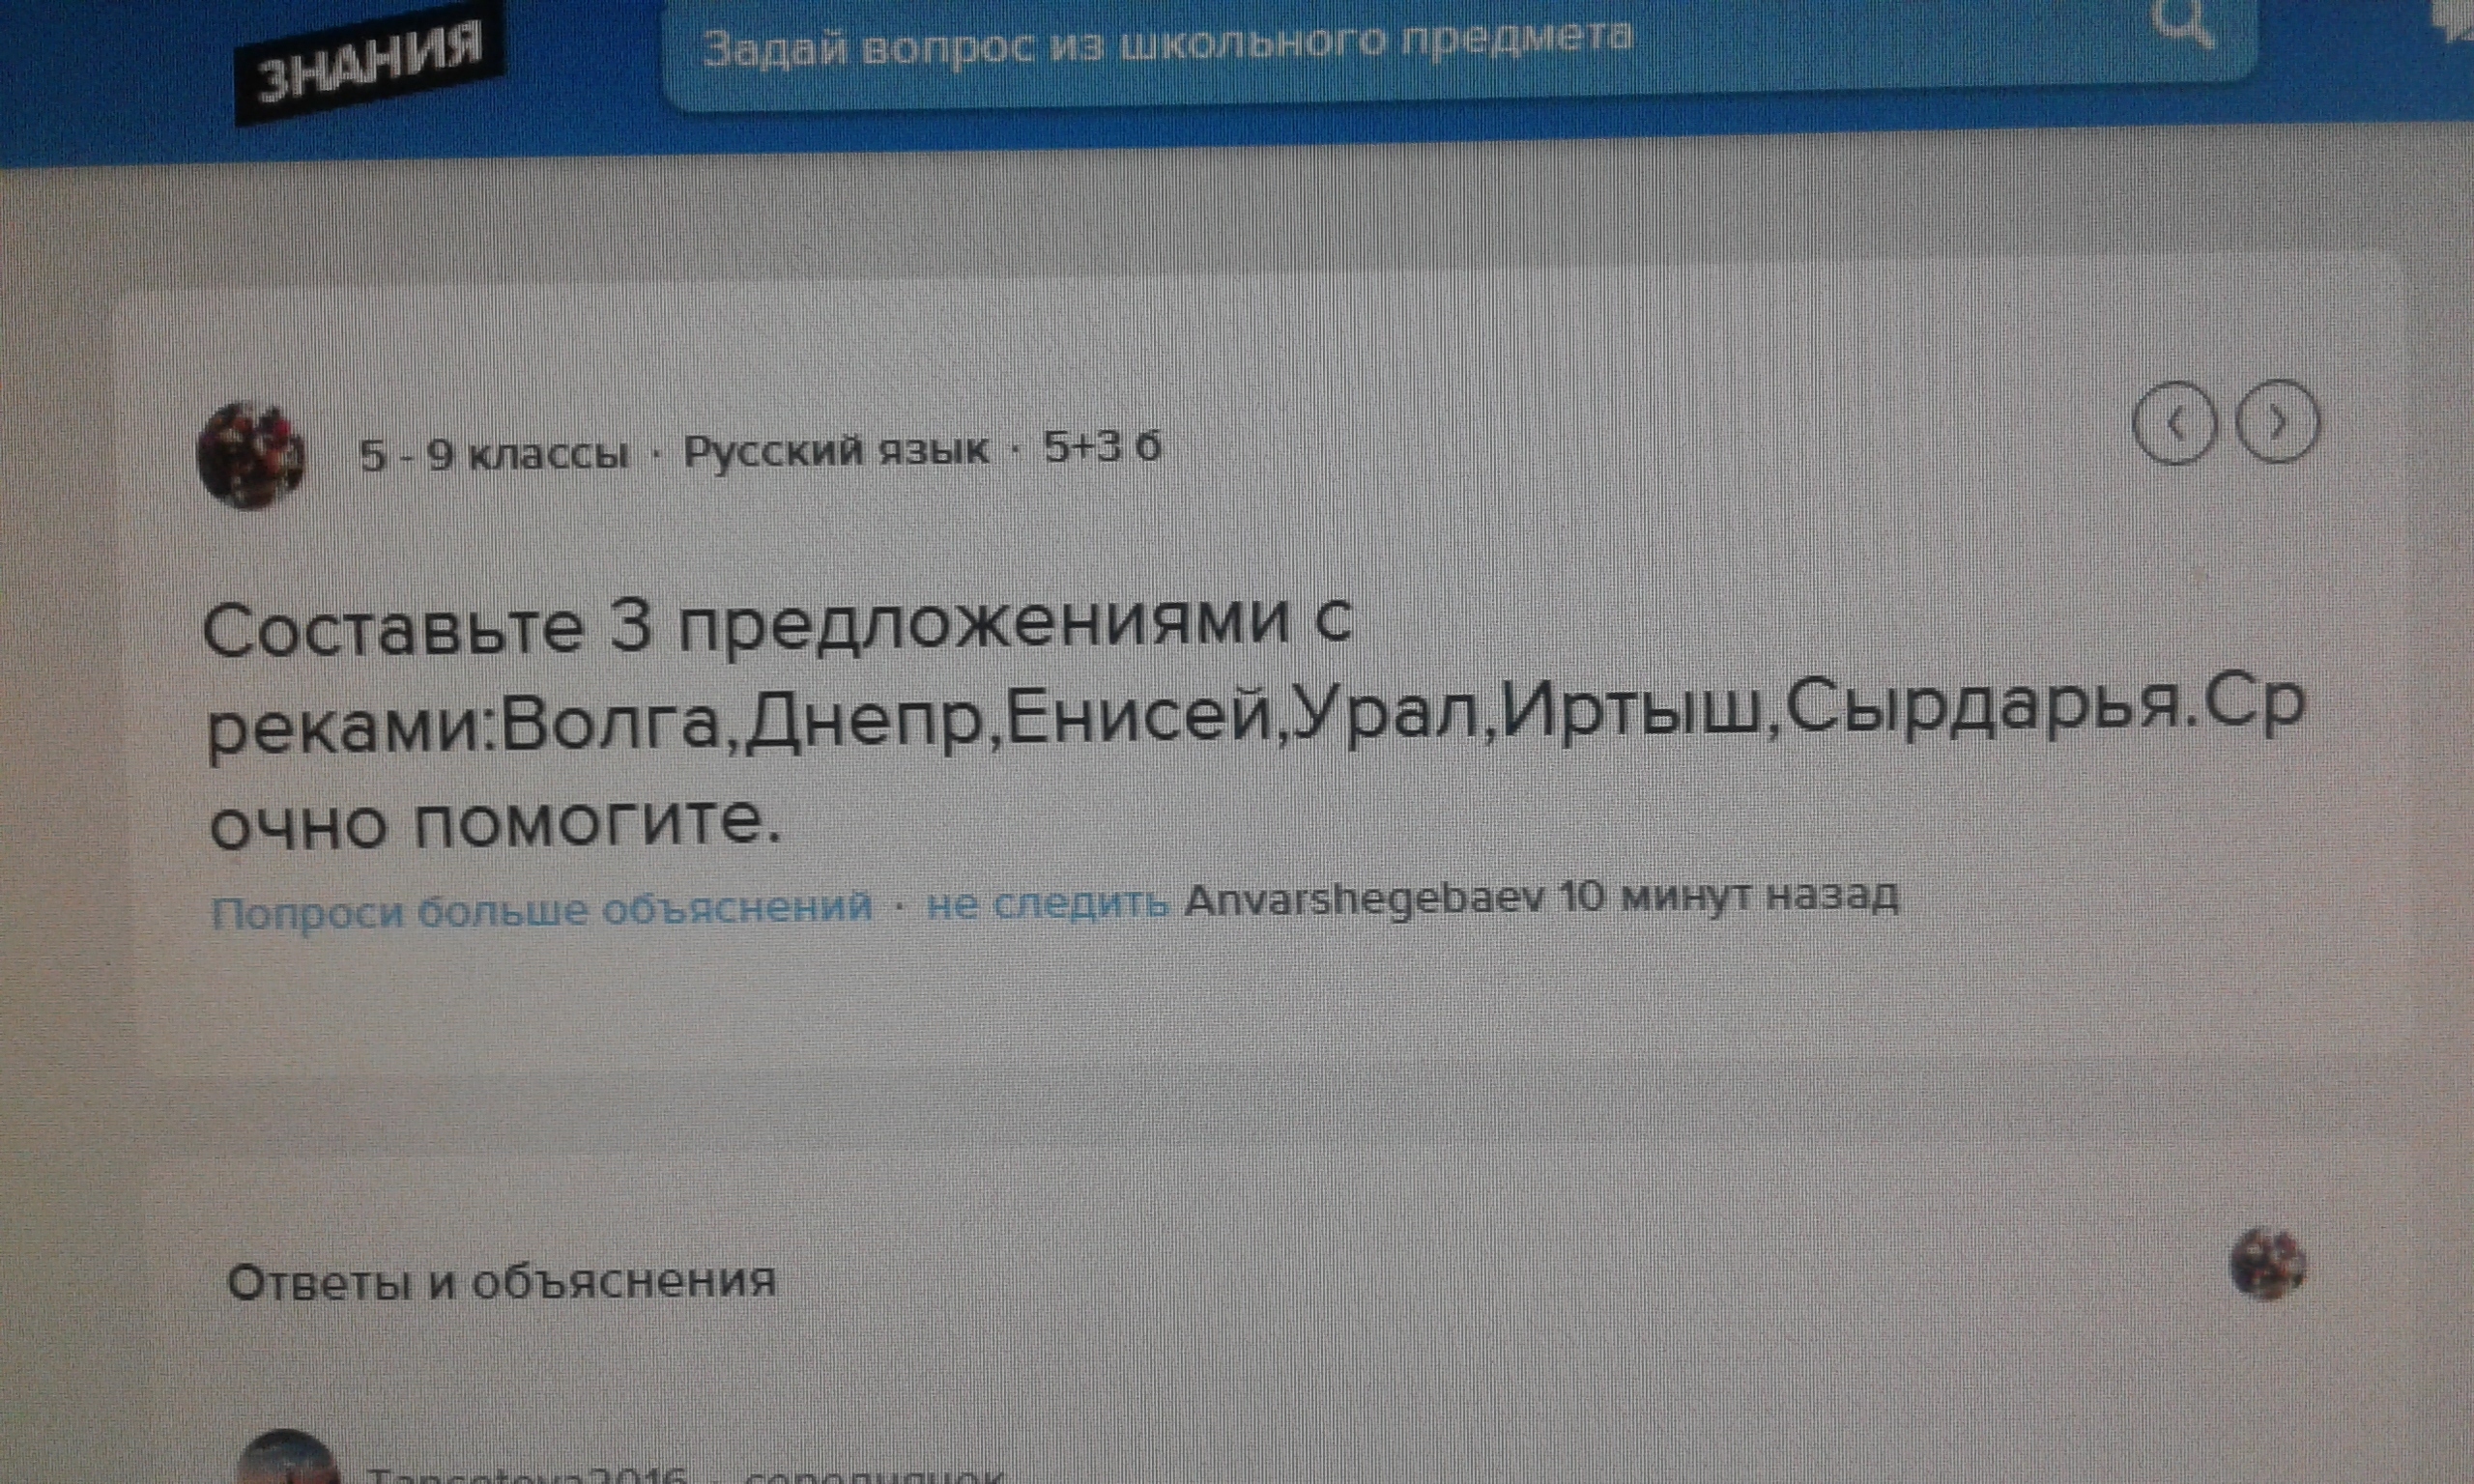
Task: Click the середнячок rank label
Action: [x=875, y=1476]
